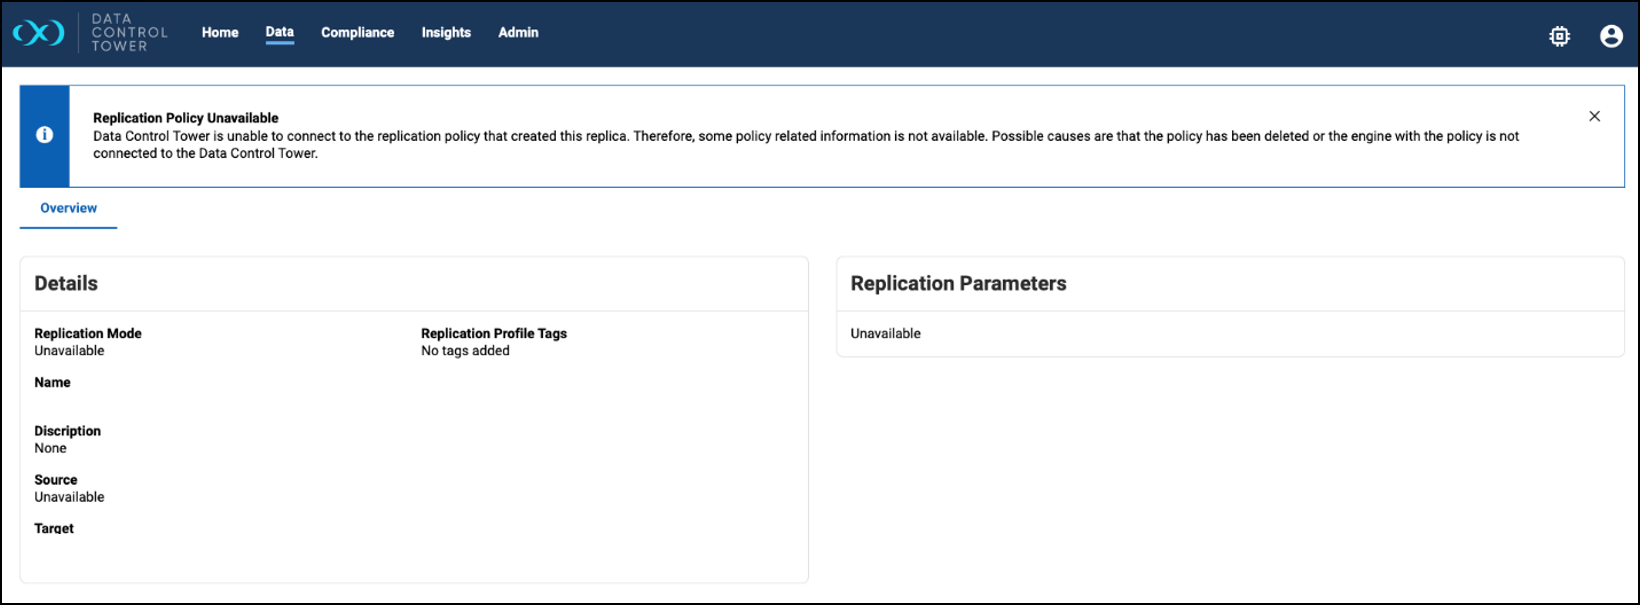Dismiss the Replication Policy Unavailable banner
This screenshot has width=1640, height=605.
click(1594, 116)
